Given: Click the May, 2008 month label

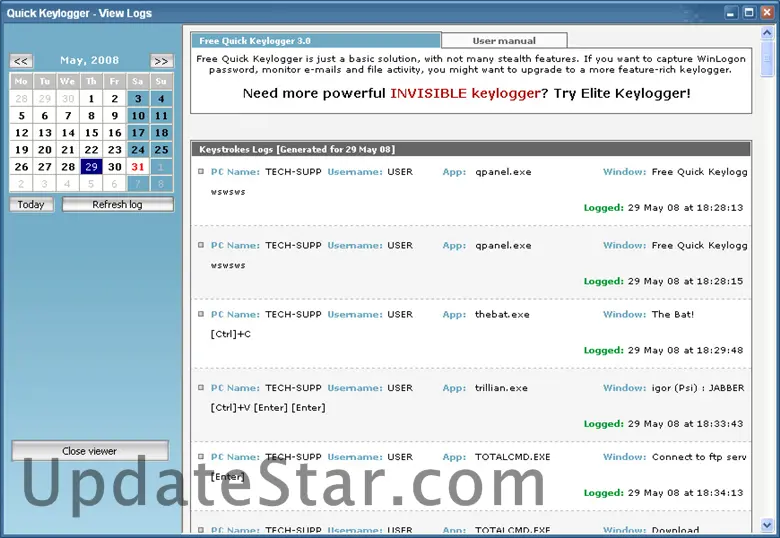Looking at the screenshot, I should (x=90, y=61).
